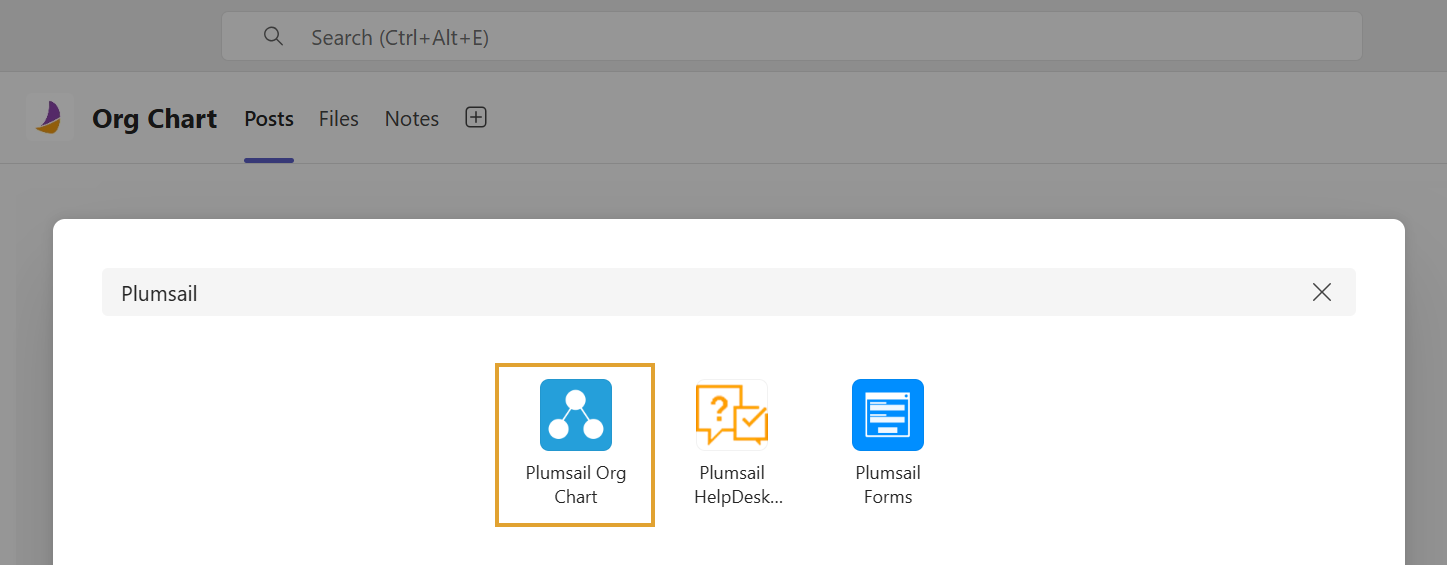Open the Files tab

pos(339,119)
